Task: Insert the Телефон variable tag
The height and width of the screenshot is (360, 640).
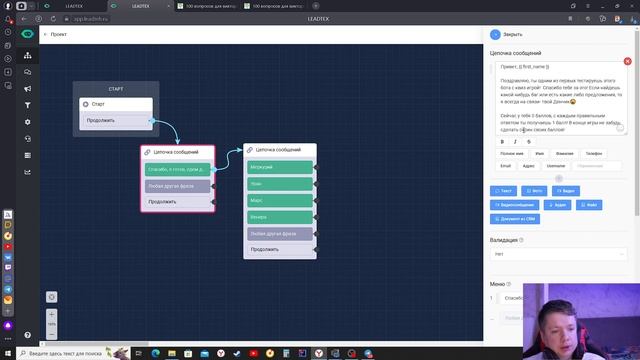Action: 594,153
